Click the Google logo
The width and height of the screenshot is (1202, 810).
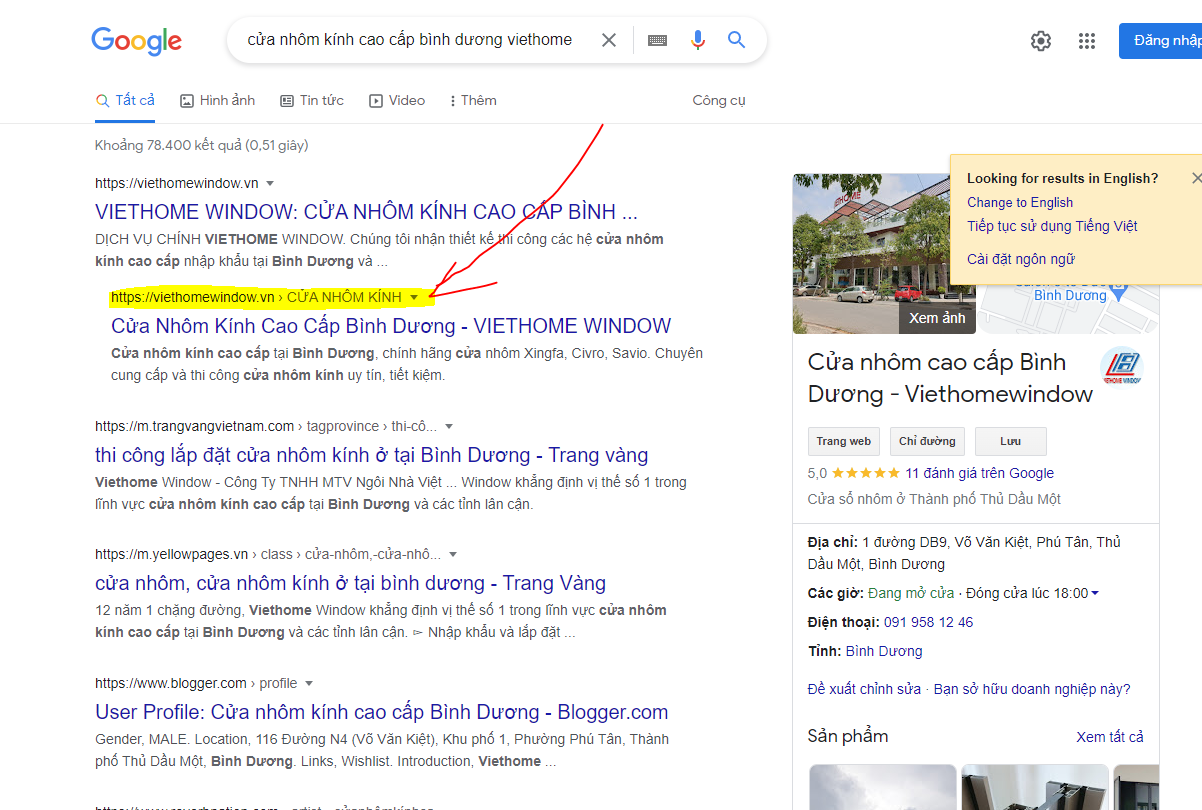coord(136,40)
